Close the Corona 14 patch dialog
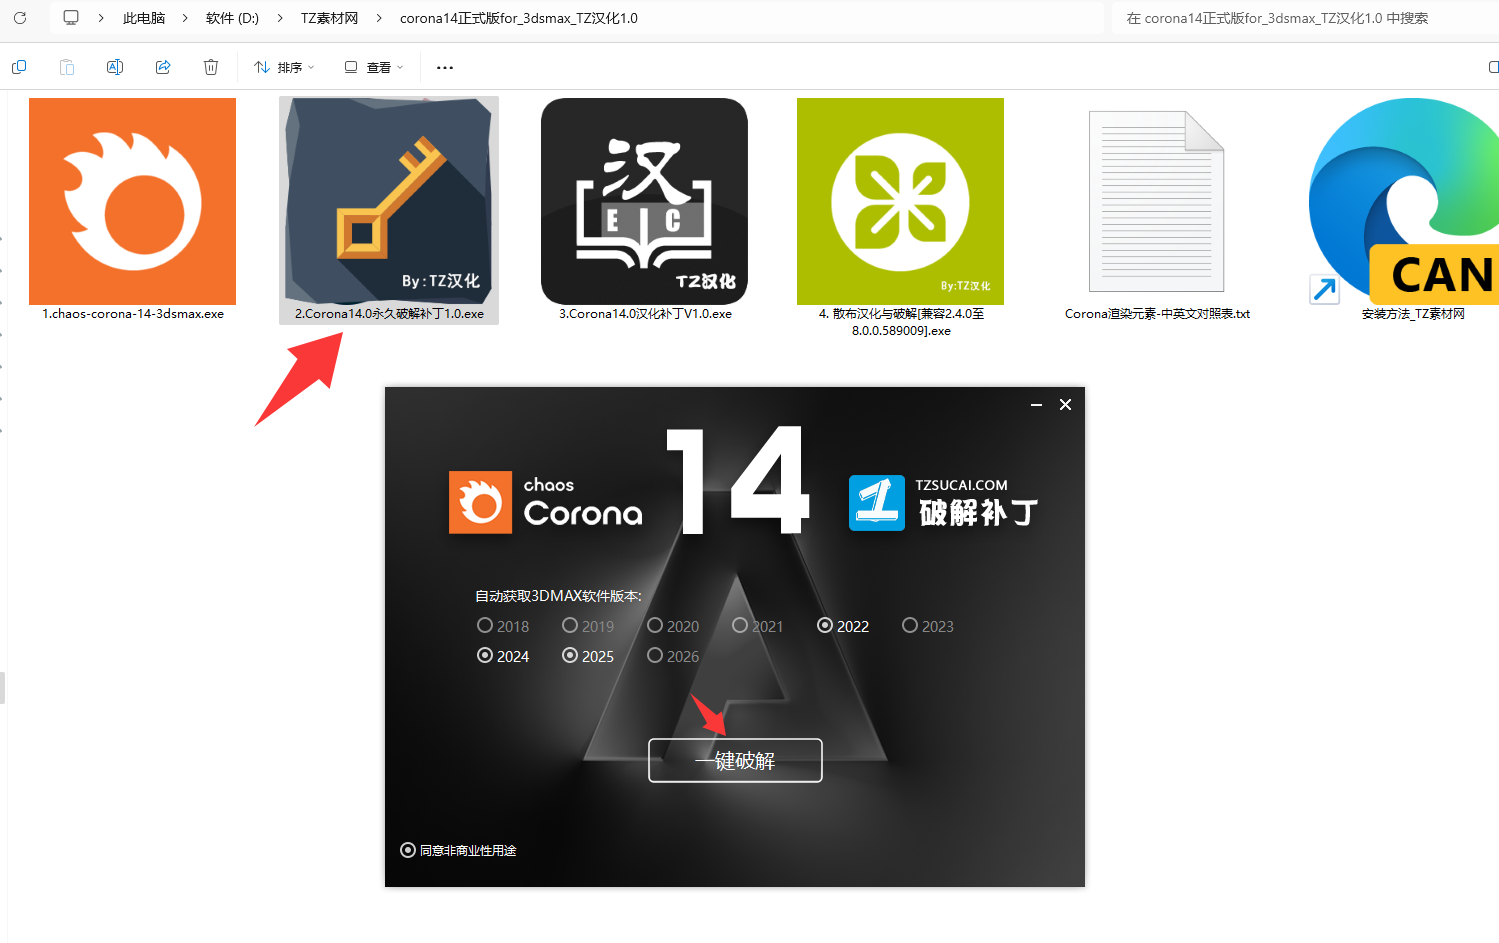Screen dimensions: 1499x943 click(1066, 404)
